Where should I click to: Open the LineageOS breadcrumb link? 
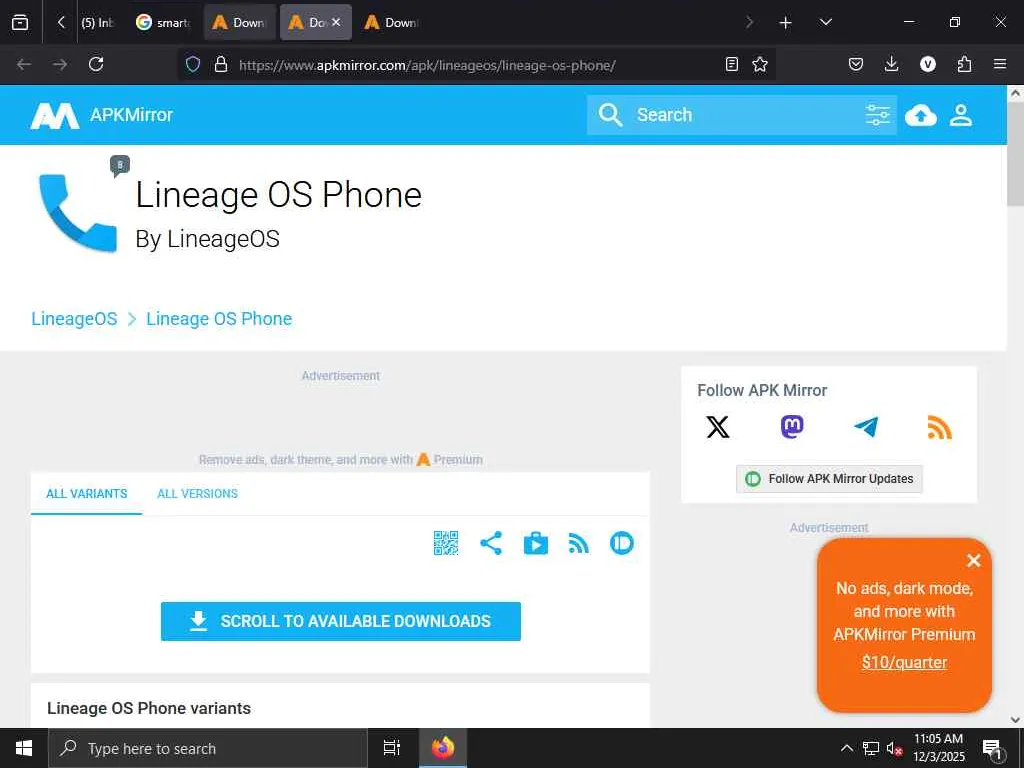tap(74, 319)
